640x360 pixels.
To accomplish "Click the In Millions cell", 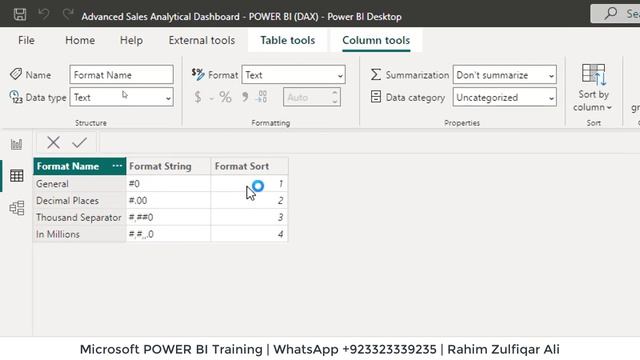I will [x=80, y=234].
